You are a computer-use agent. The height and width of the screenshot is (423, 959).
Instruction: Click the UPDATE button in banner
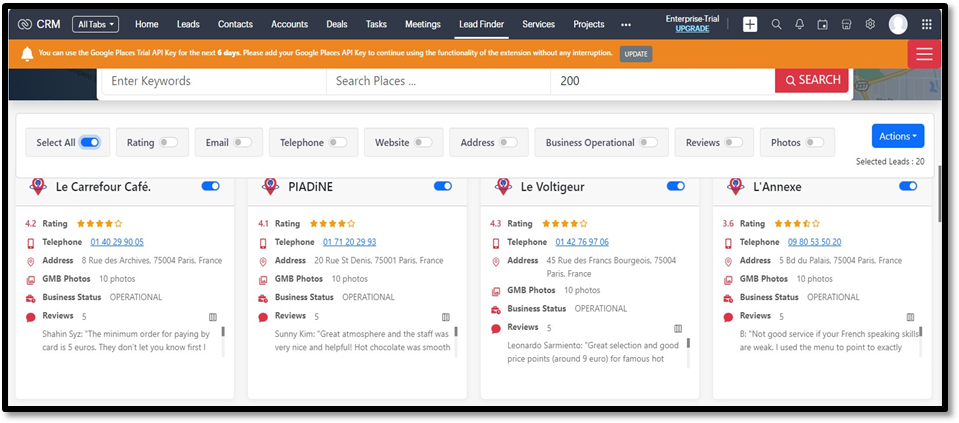click(636, 54)
